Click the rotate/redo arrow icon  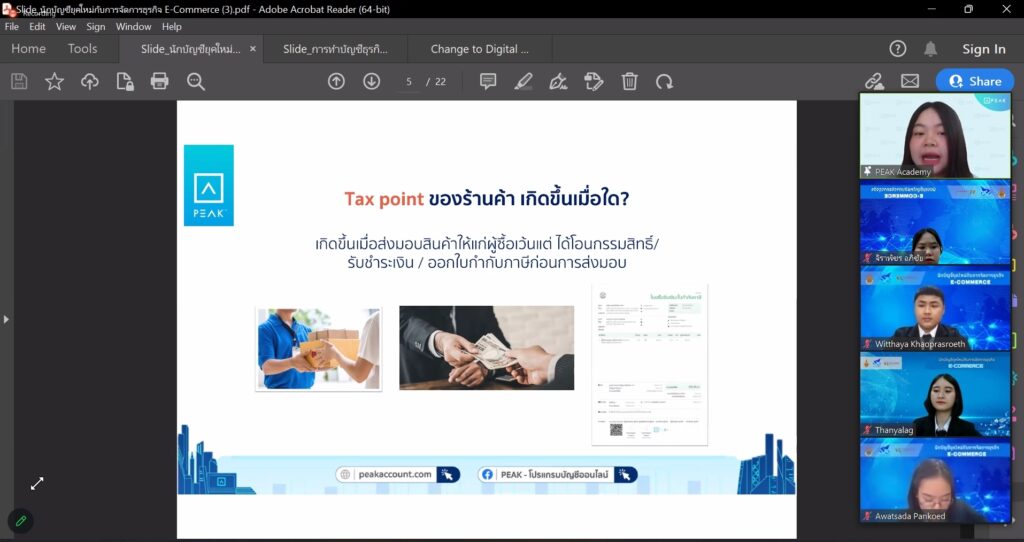pos(665,82)
